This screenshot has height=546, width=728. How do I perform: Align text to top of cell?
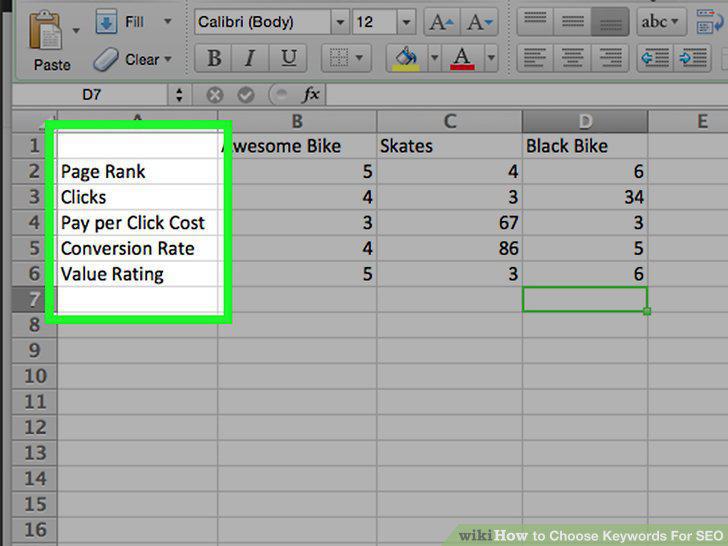pyautogui.click(x=535, y=22)
